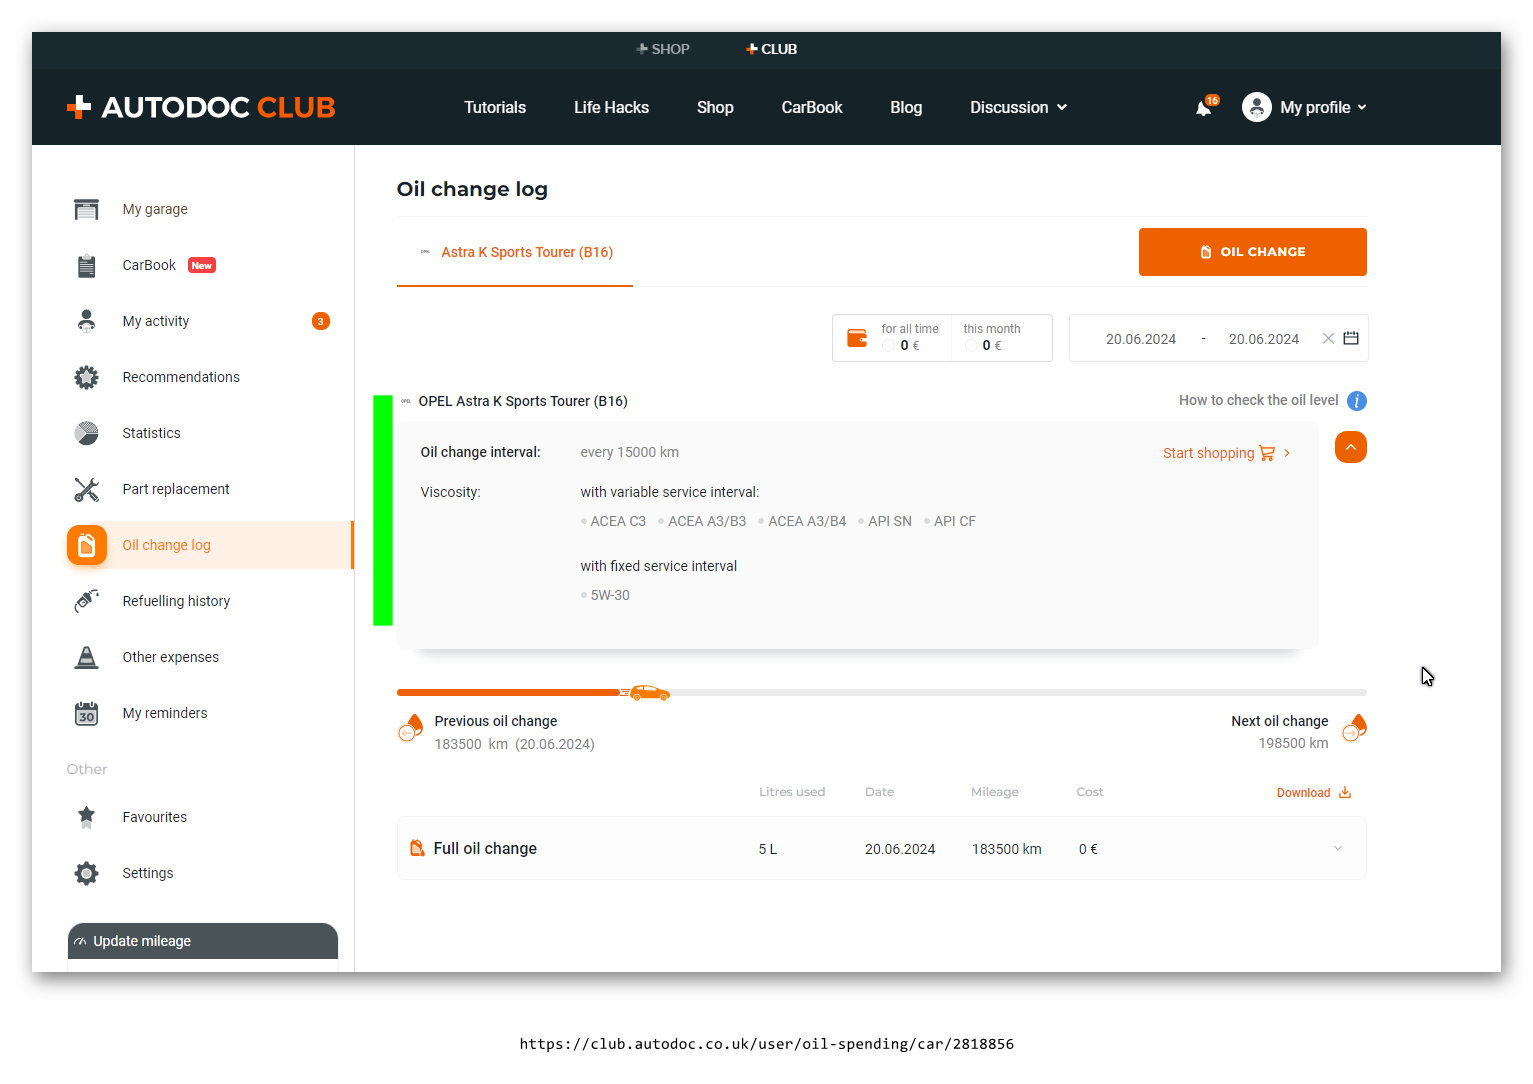Click the 'for all time' spending total

pos(909,338)
